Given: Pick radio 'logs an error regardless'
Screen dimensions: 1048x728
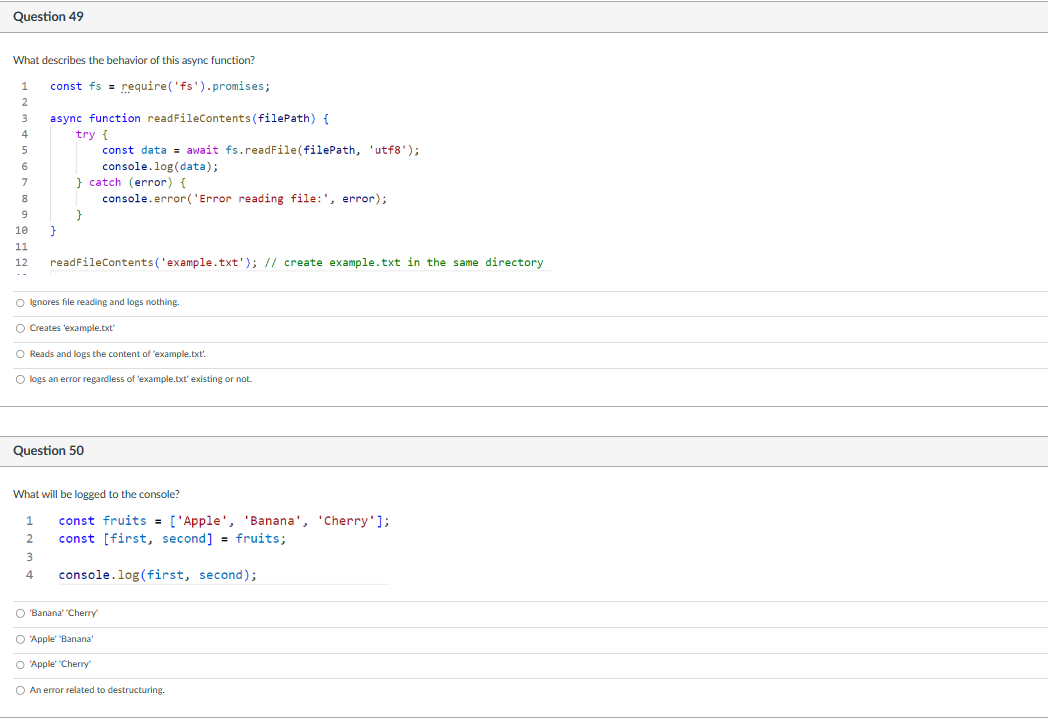Looking at the screenshot, I should tap(20, 380).
